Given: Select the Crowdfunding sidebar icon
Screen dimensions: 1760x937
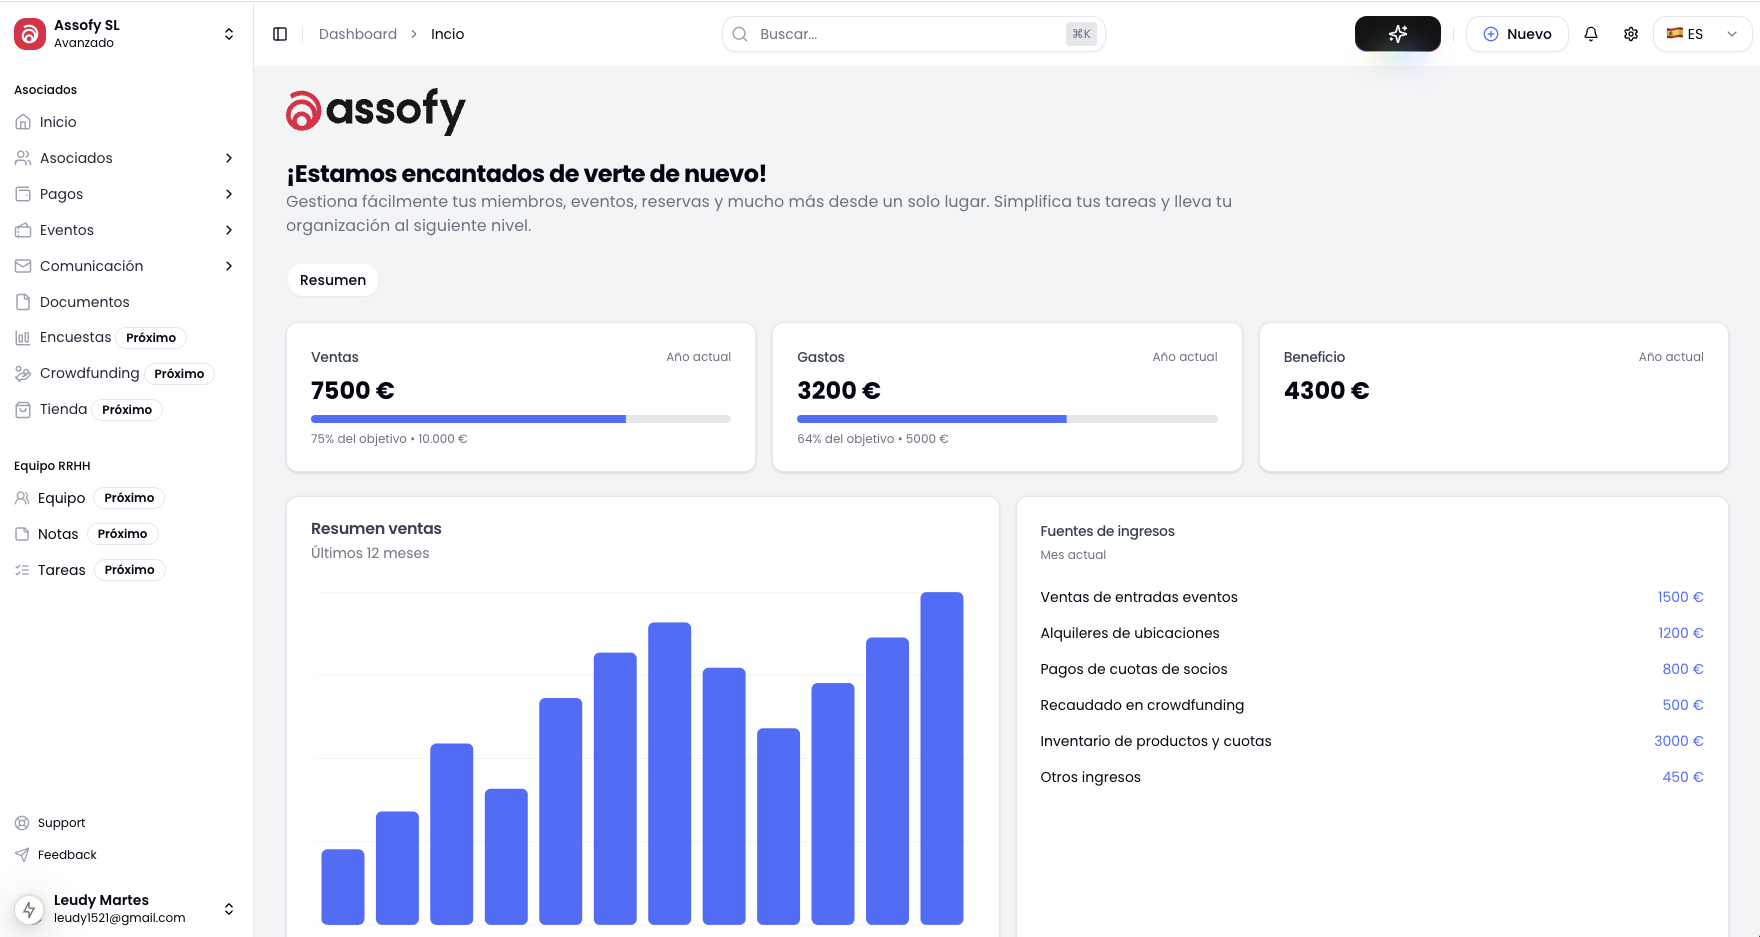Looking at the screenshot, I should [23, 373].
